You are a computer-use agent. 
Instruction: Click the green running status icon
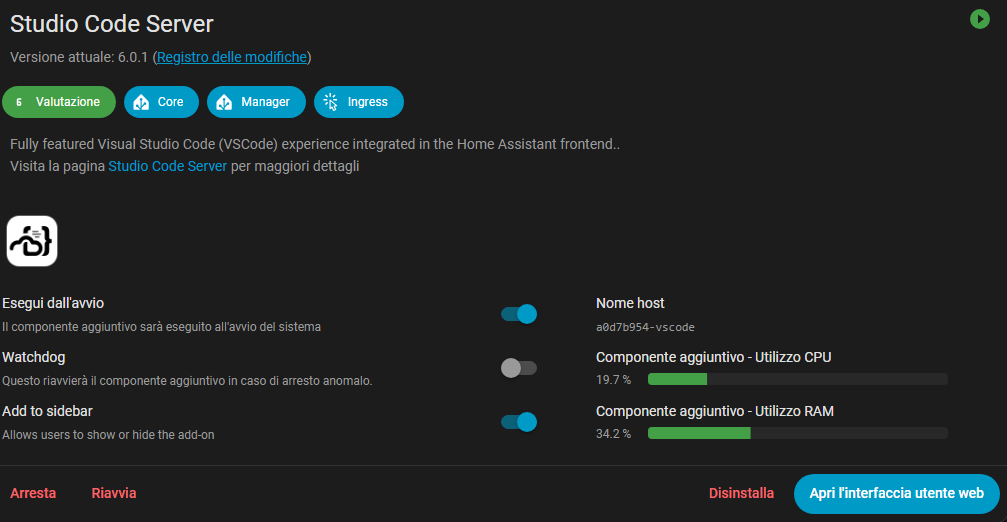click(x=979, y=19)
